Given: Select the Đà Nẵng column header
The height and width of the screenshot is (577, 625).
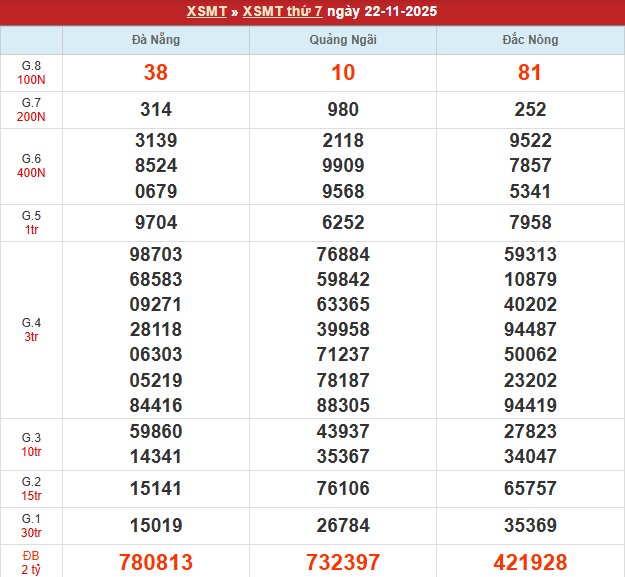Looking at the screenshot, I should [156, 40].
